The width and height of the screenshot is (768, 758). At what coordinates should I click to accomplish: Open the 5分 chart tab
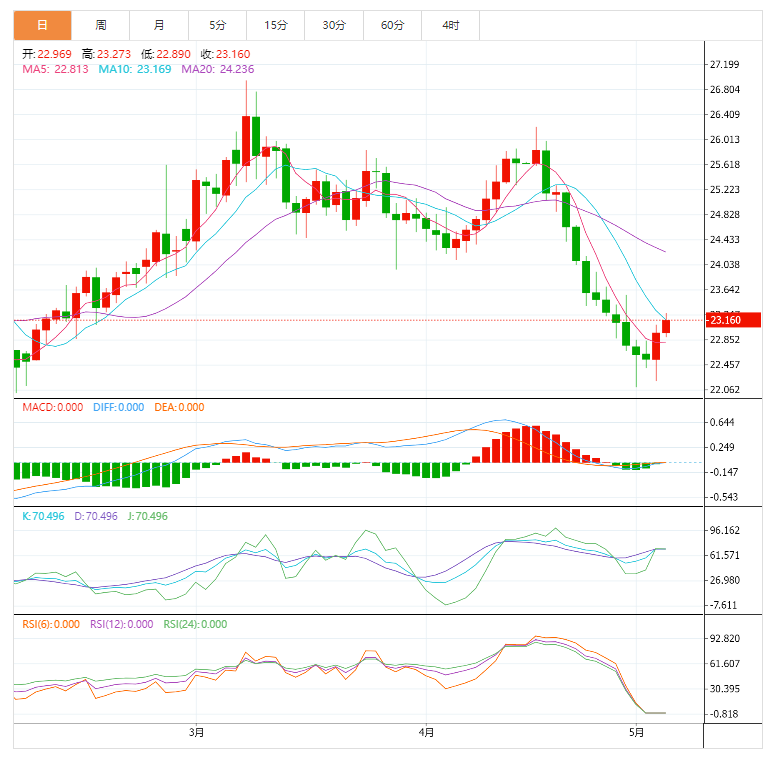(x=217, y=25)
